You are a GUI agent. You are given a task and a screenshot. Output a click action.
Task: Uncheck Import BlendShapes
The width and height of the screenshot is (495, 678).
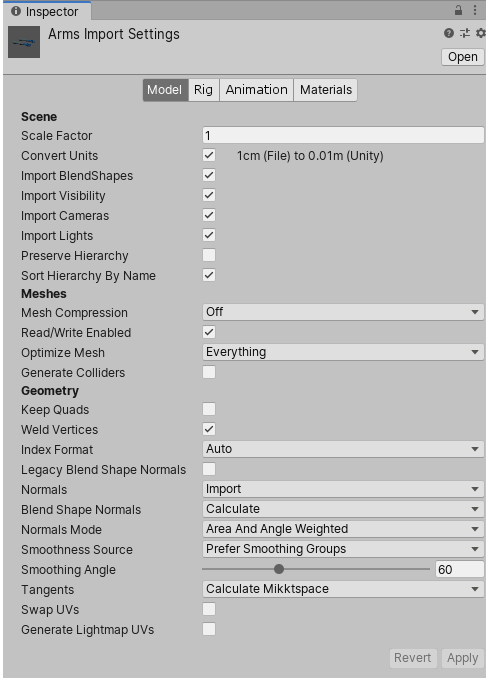coord(209,175)
